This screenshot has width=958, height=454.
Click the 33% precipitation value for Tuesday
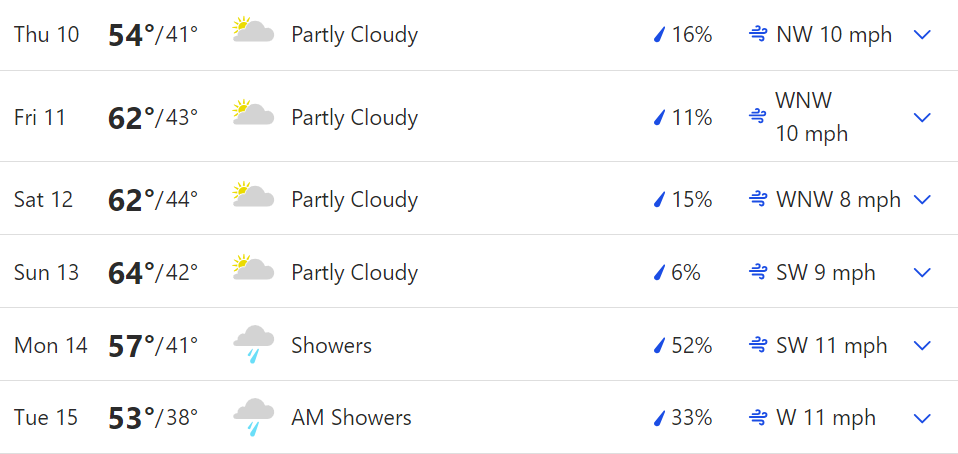click(692, 418)
